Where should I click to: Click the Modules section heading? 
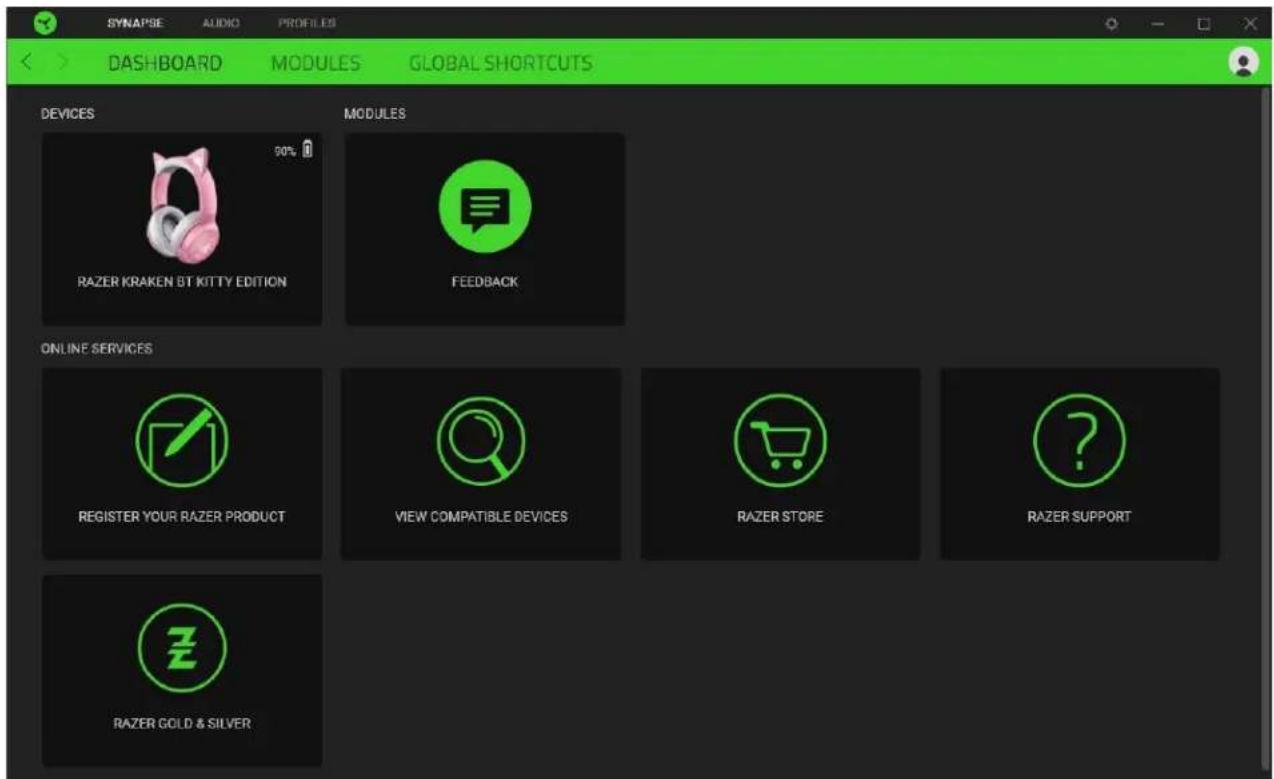[x=375, y=114]
